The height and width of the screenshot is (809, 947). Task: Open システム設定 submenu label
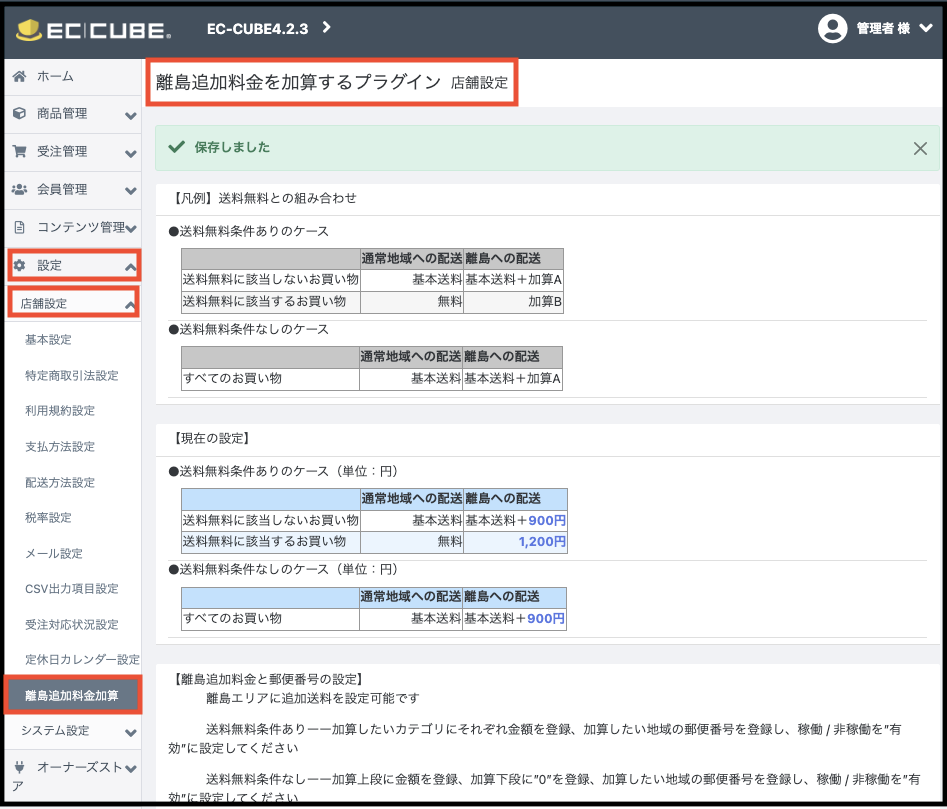[55, 731]
